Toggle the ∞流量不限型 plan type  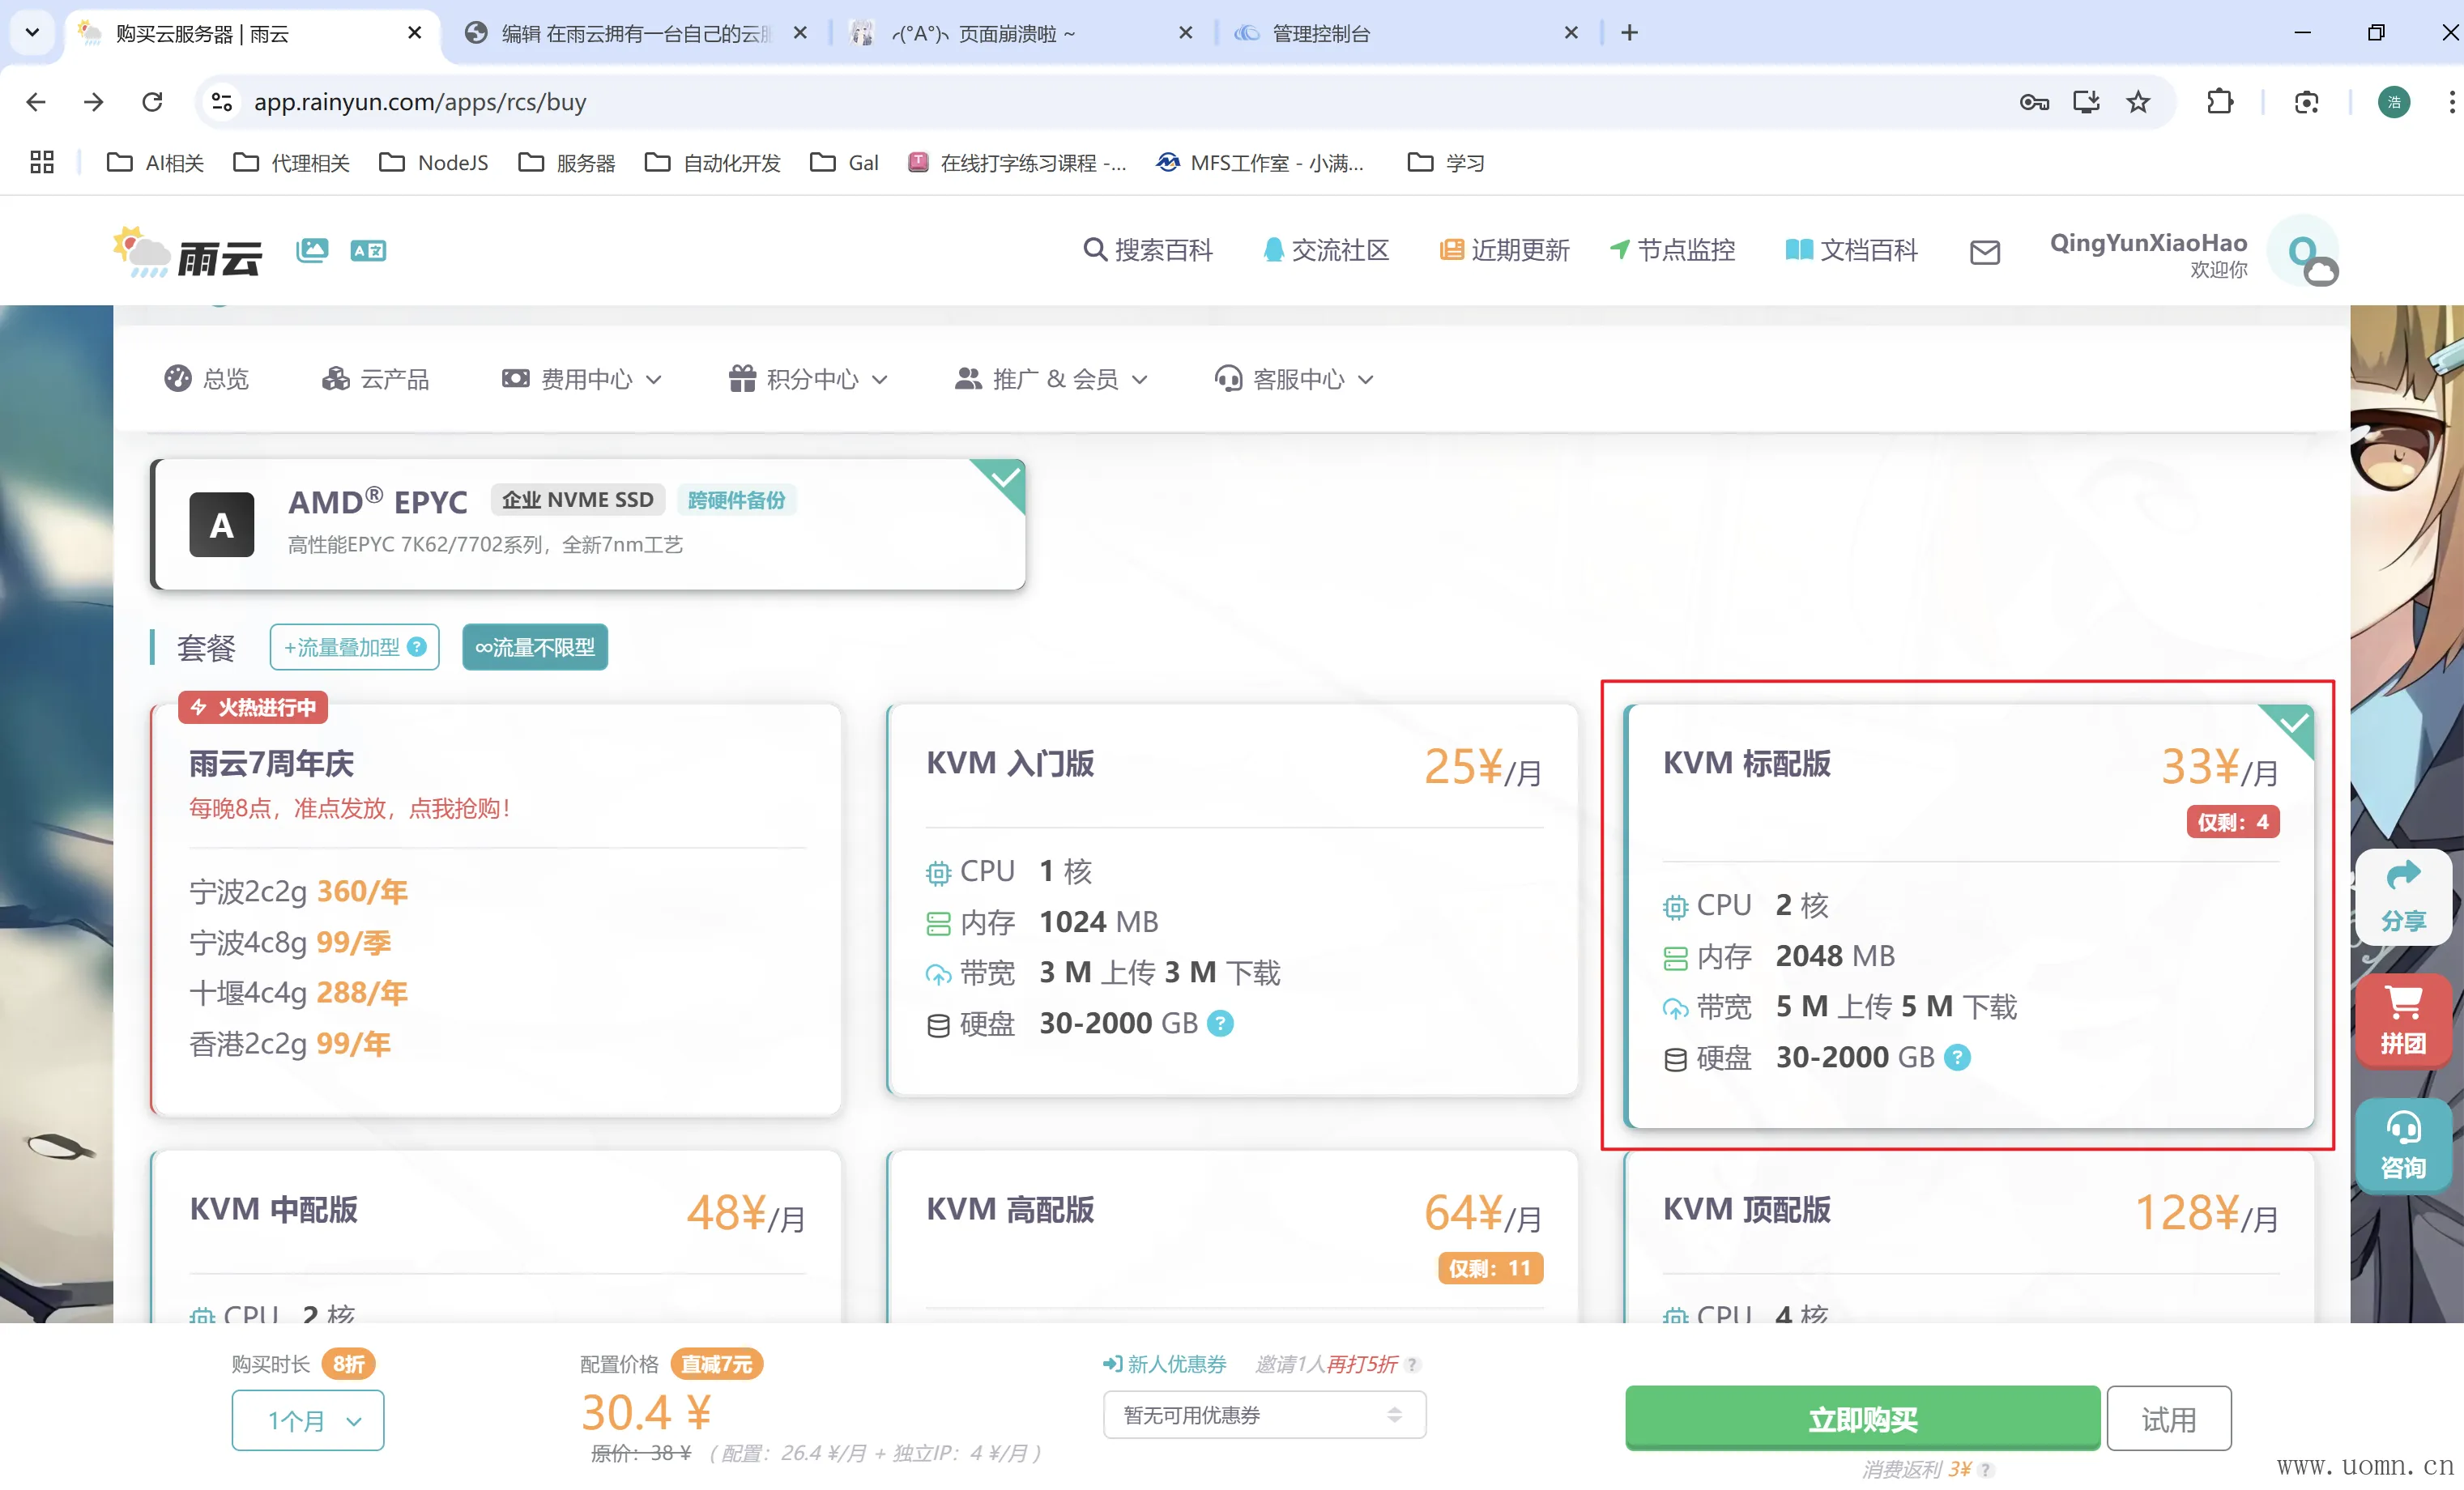tap(535, 647)
